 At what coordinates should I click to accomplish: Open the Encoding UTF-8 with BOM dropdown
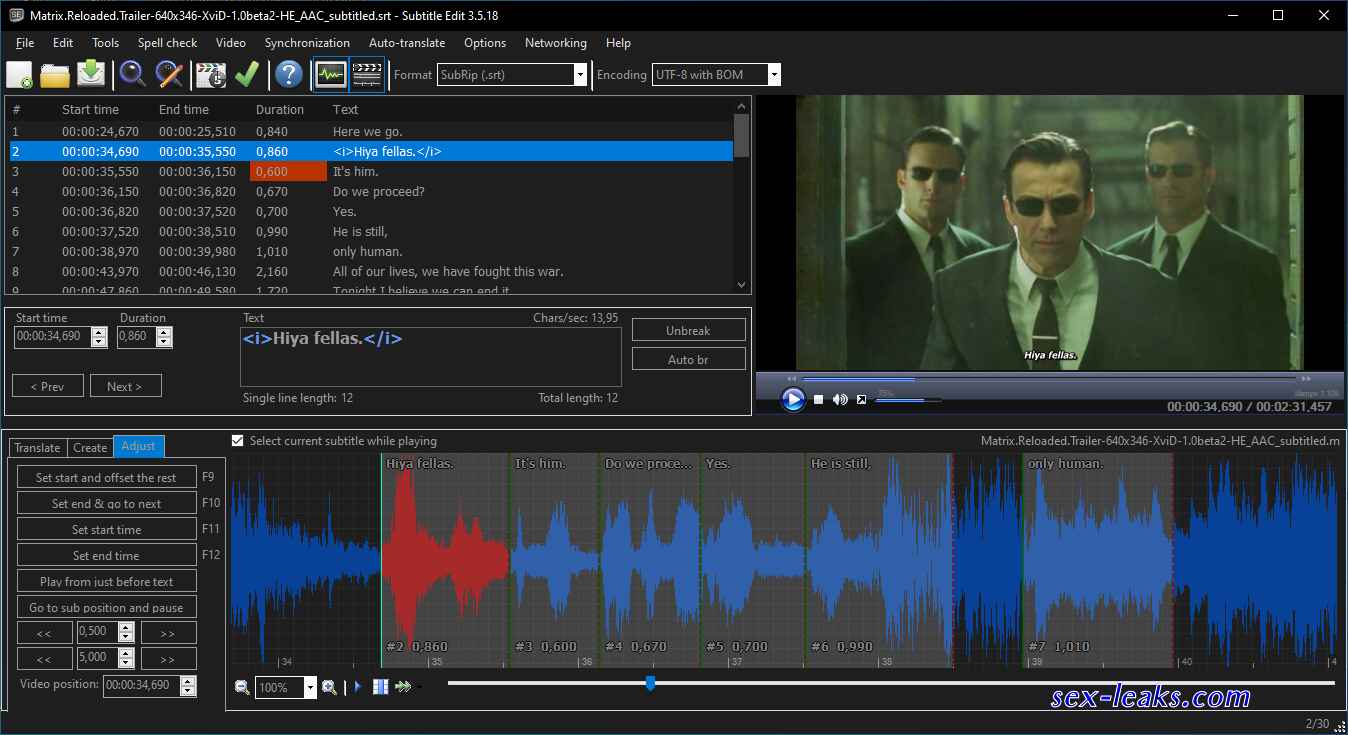774,75
